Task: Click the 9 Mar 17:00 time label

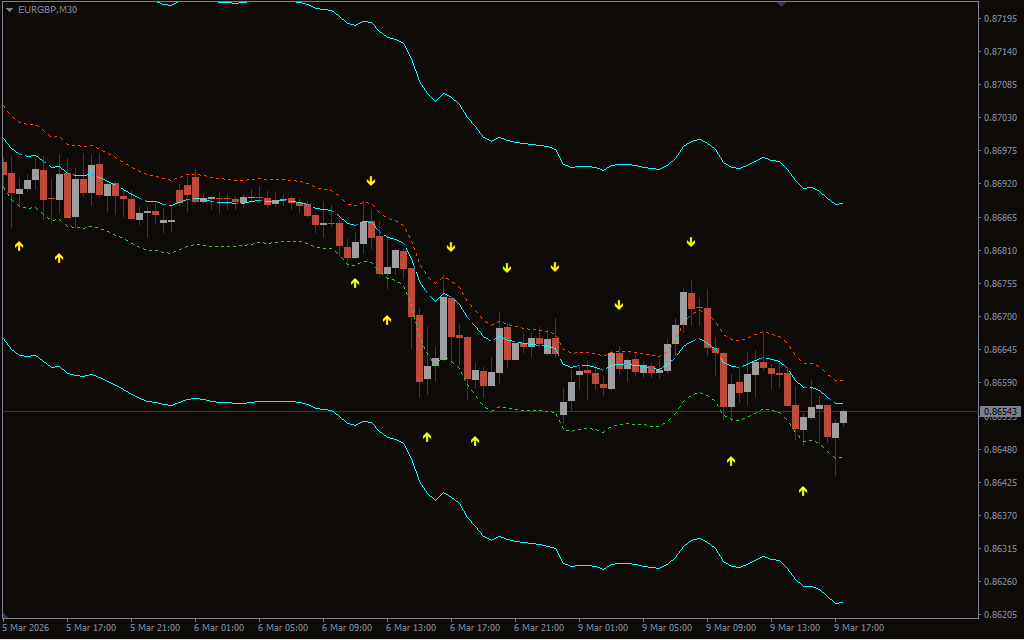Action: pos(859,628)
